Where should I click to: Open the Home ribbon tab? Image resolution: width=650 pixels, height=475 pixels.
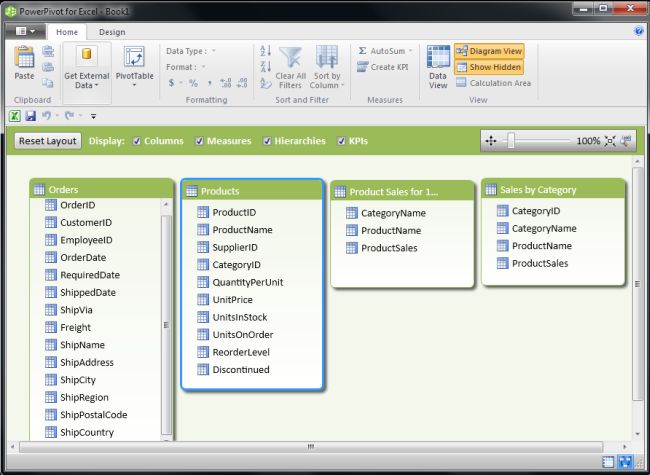click(67, 32)
